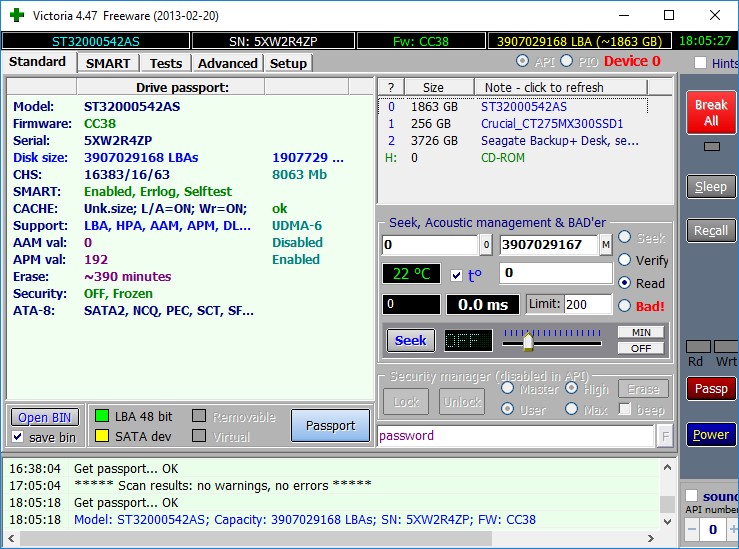
Task: Click the green LBA 48 bit indicator
Action: click(102, 416)
